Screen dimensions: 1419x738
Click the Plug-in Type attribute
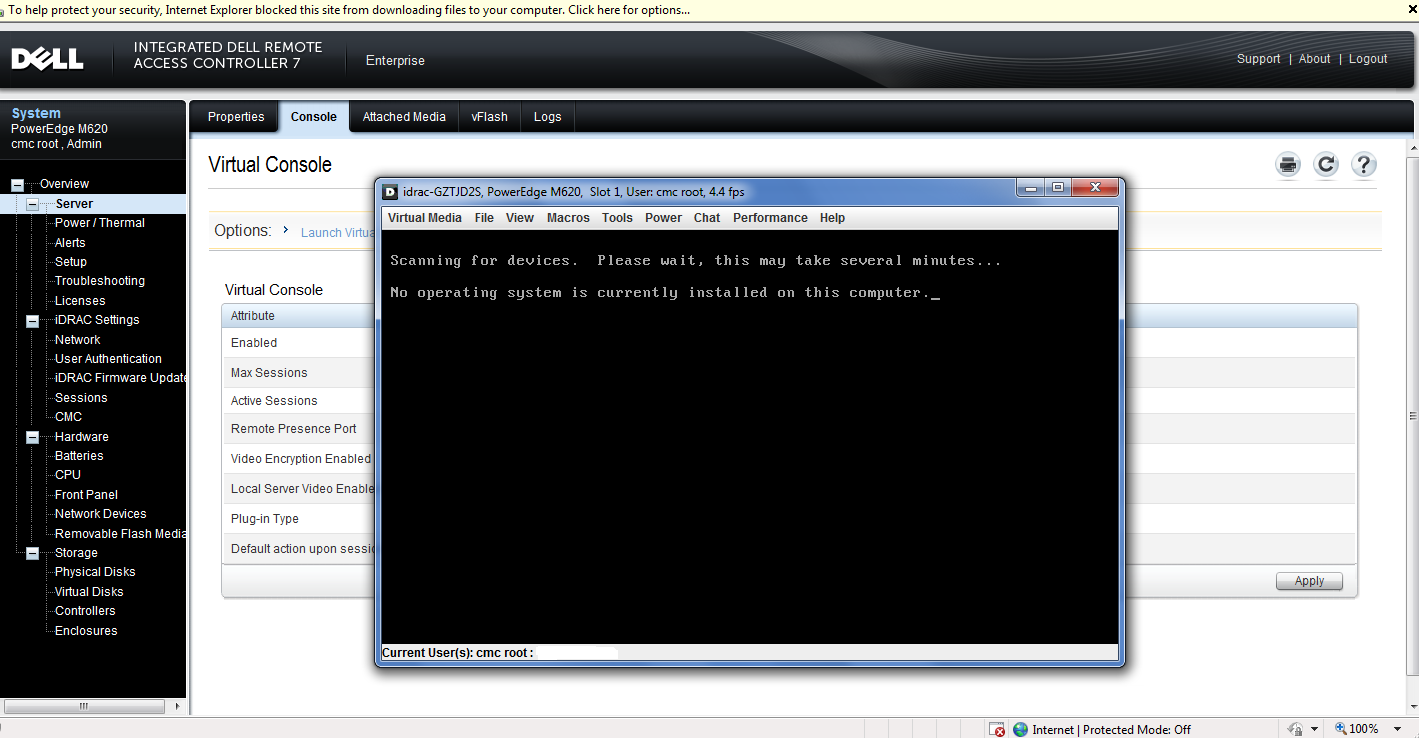[x=265, y=519]
